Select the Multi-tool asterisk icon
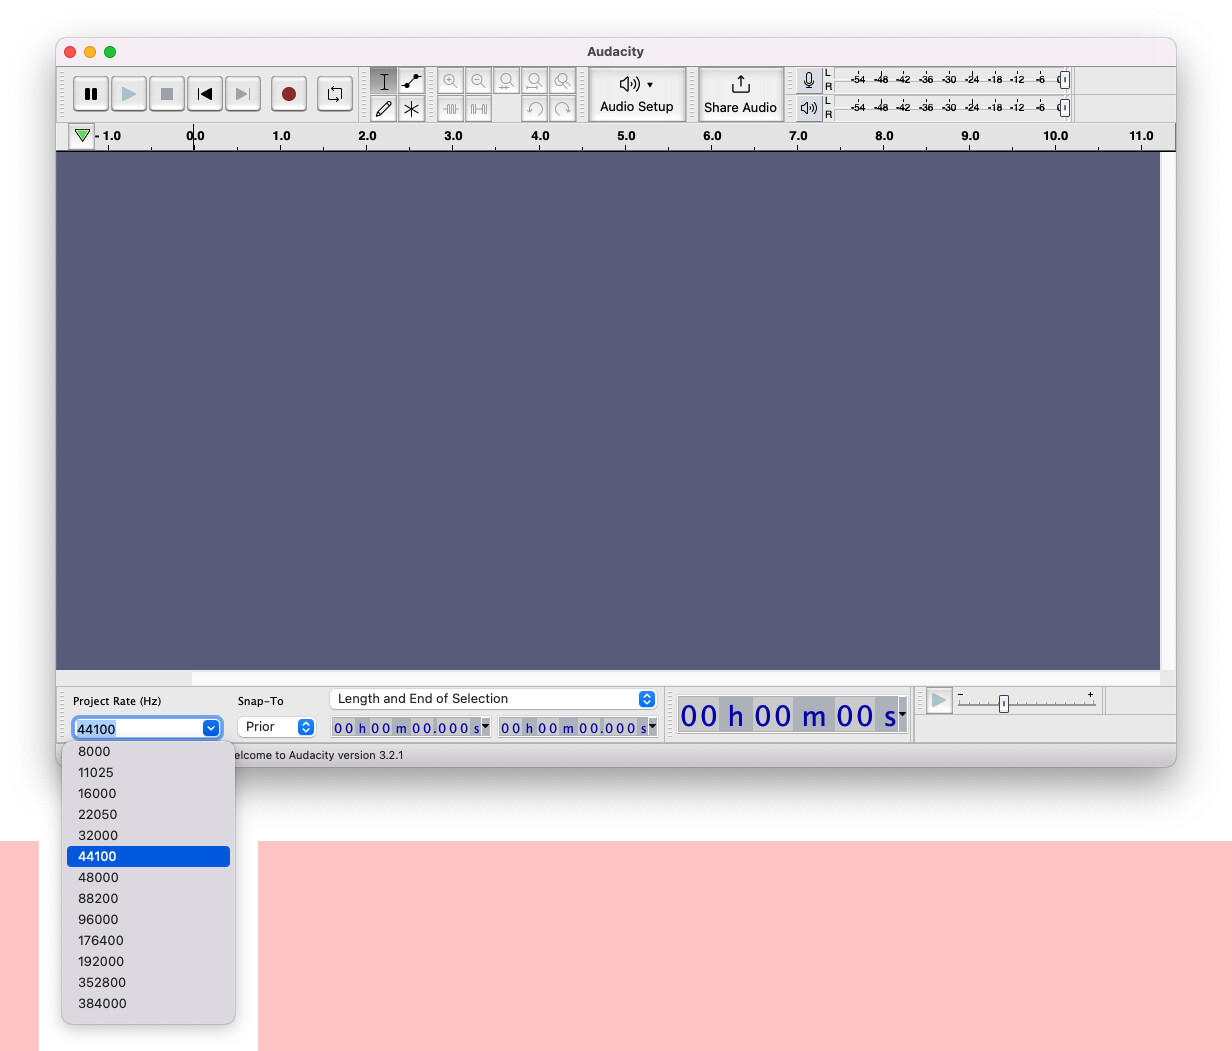This screenshot has width=1232, height=1051. 412,109
